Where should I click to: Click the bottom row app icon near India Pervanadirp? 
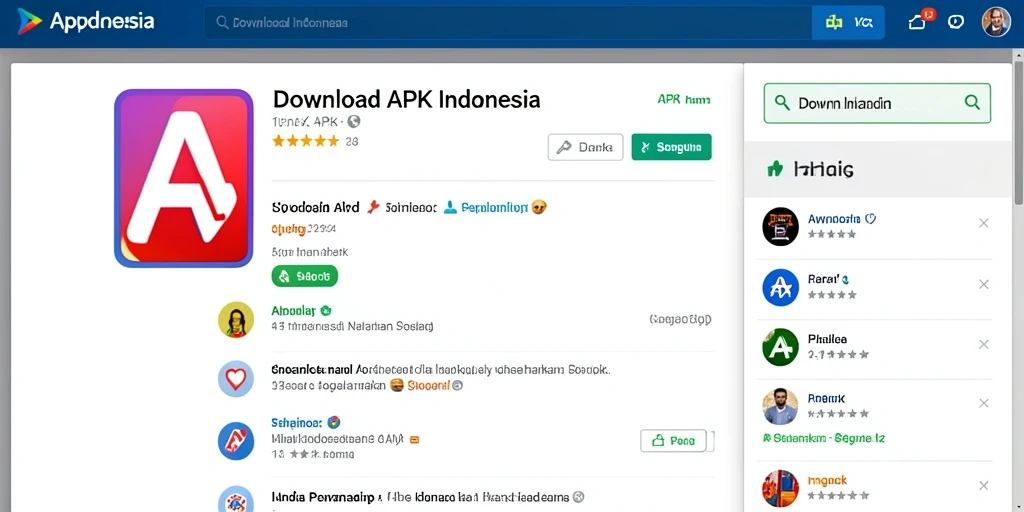pyautogui.click(x=236, y=499)
